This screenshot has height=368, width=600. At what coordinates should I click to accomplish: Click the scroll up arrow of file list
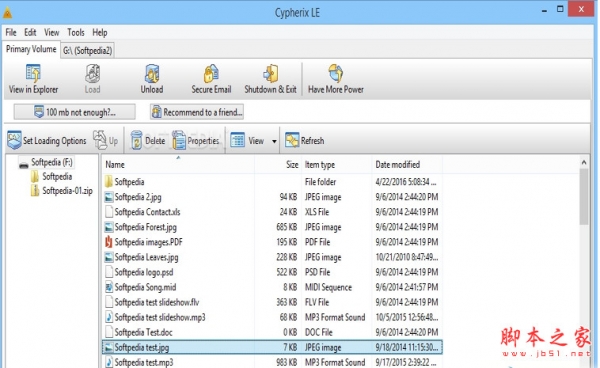click(584, 163)
